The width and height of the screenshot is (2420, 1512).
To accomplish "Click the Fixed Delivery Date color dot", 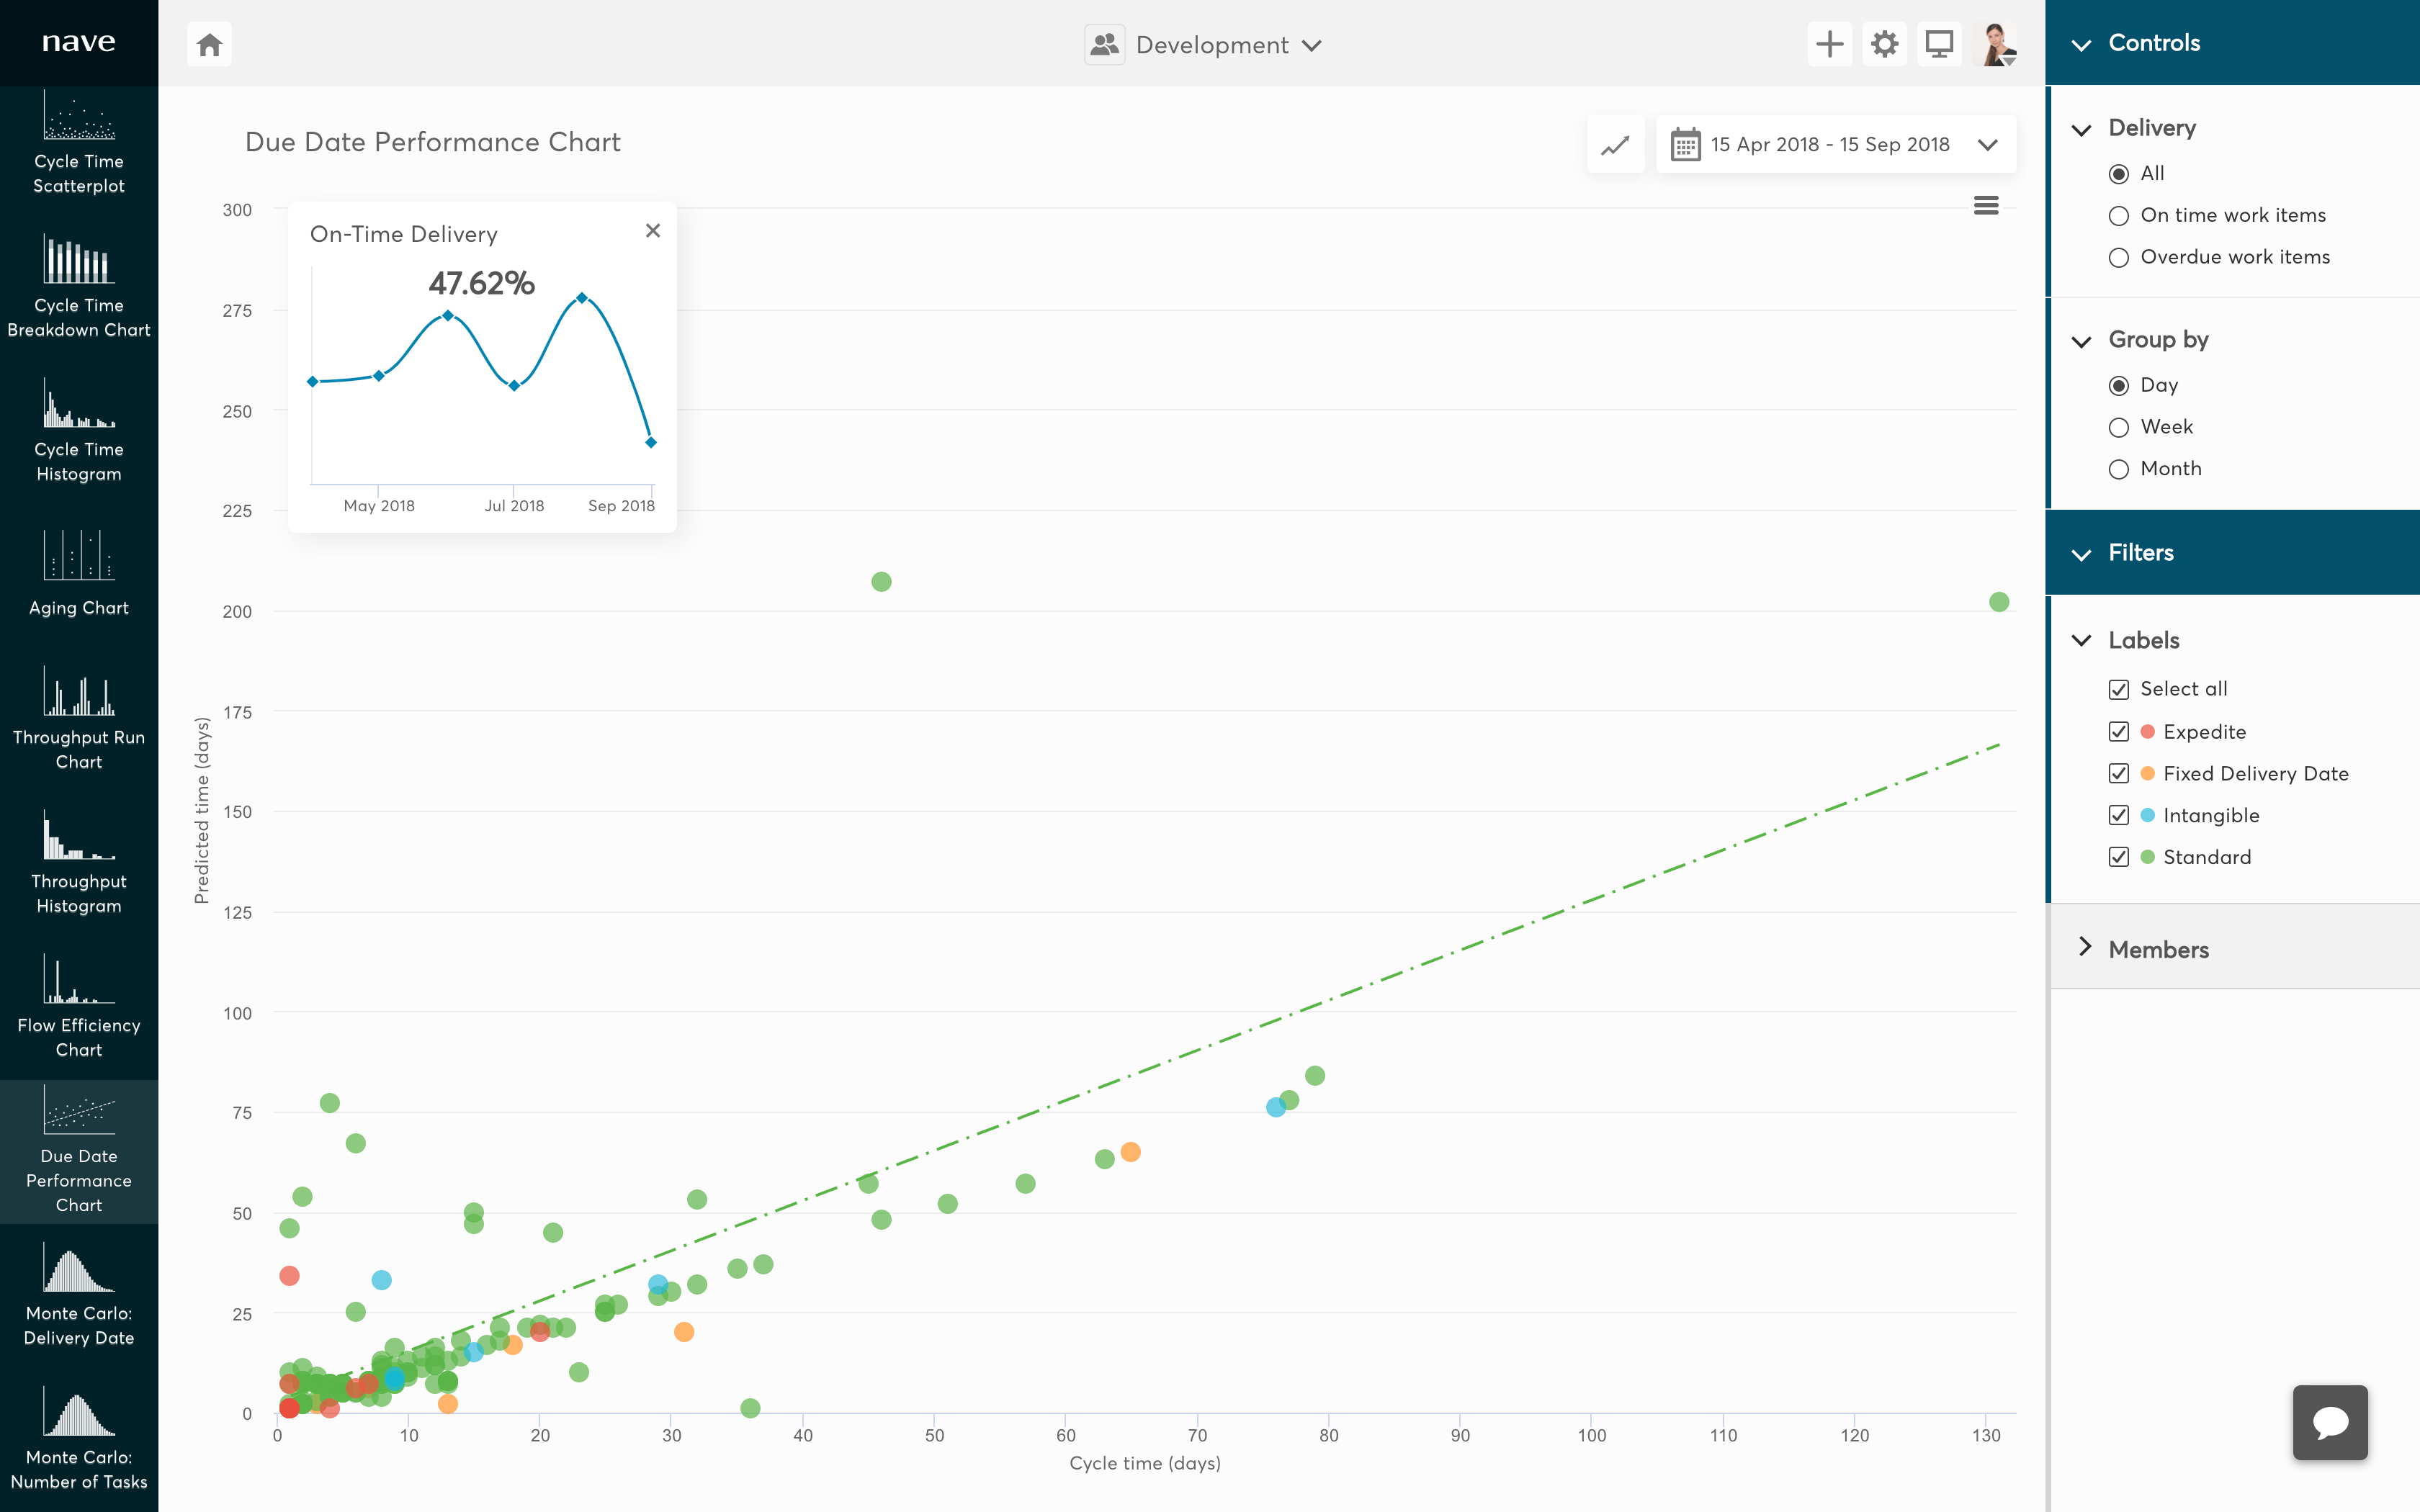I will [2146, 773].
